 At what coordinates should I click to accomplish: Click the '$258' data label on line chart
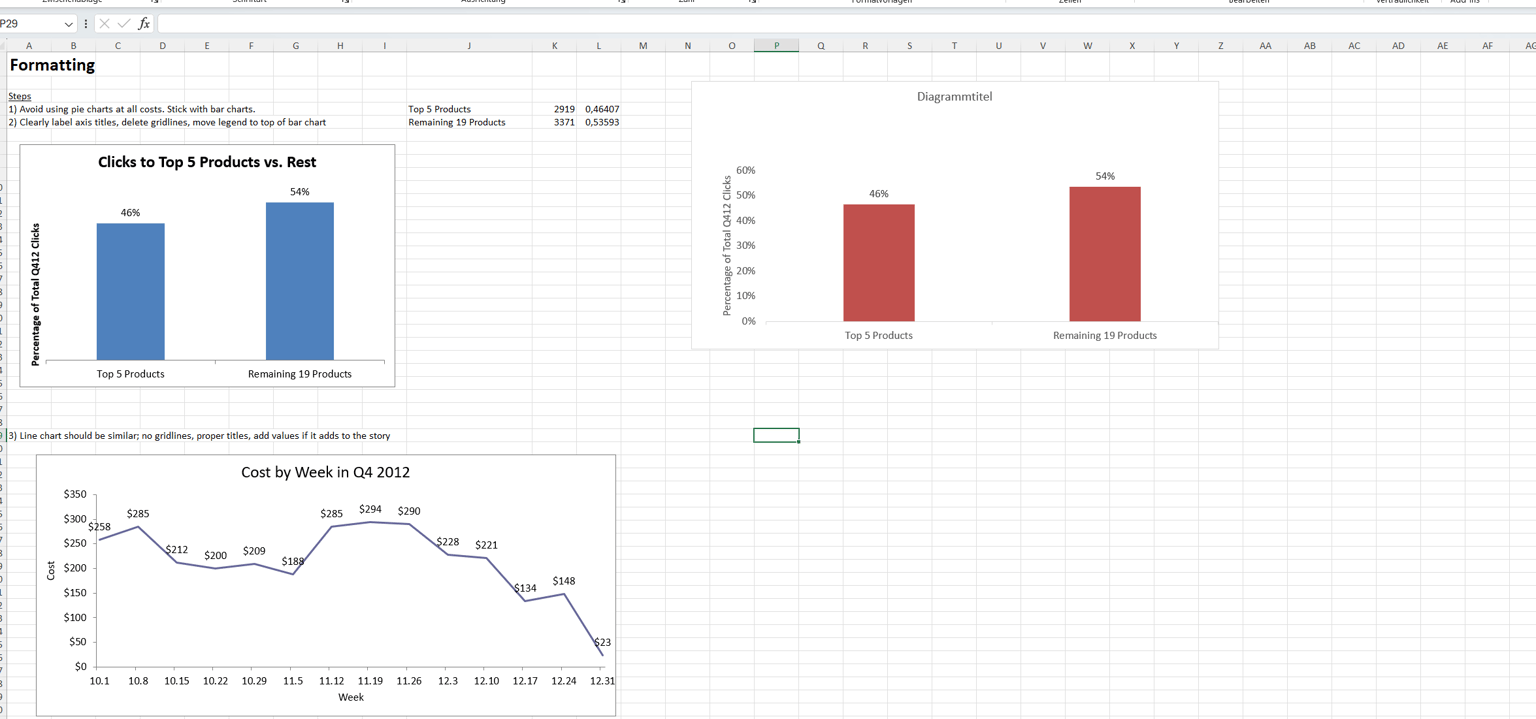click(99, 526)
